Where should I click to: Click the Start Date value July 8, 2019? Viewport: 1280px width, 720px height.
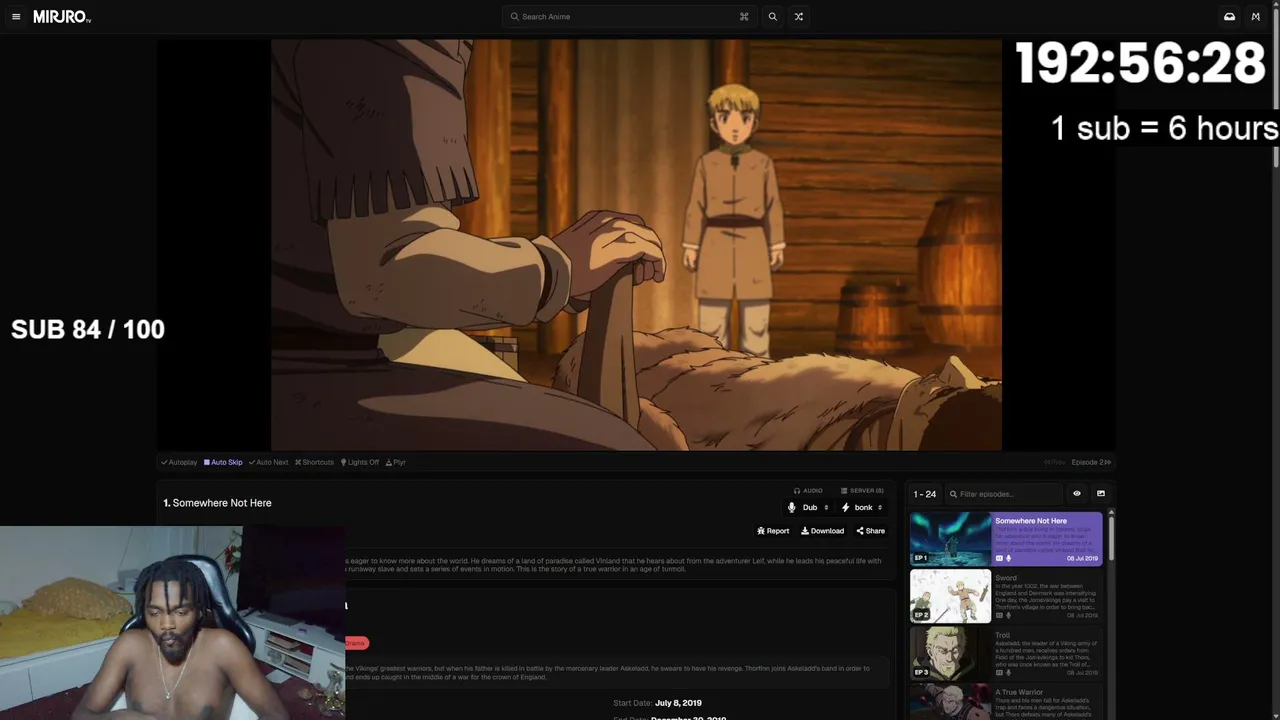(x=678, y=703)
